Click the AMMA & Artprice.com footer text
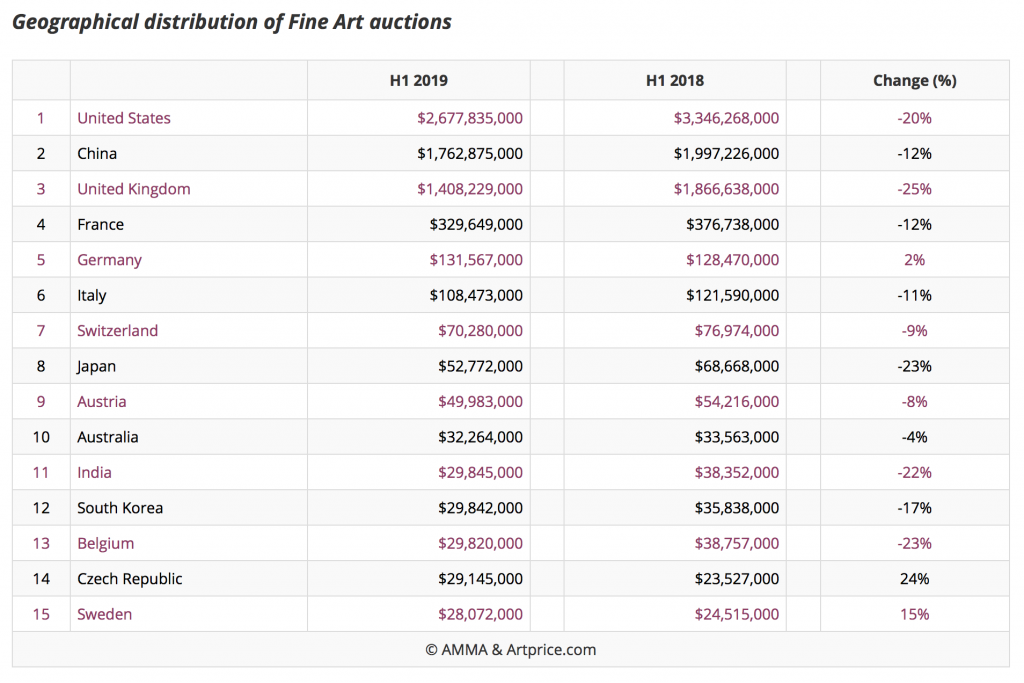Image resolution: width=1024 pixels, height=683 pixels. [512, 649]
